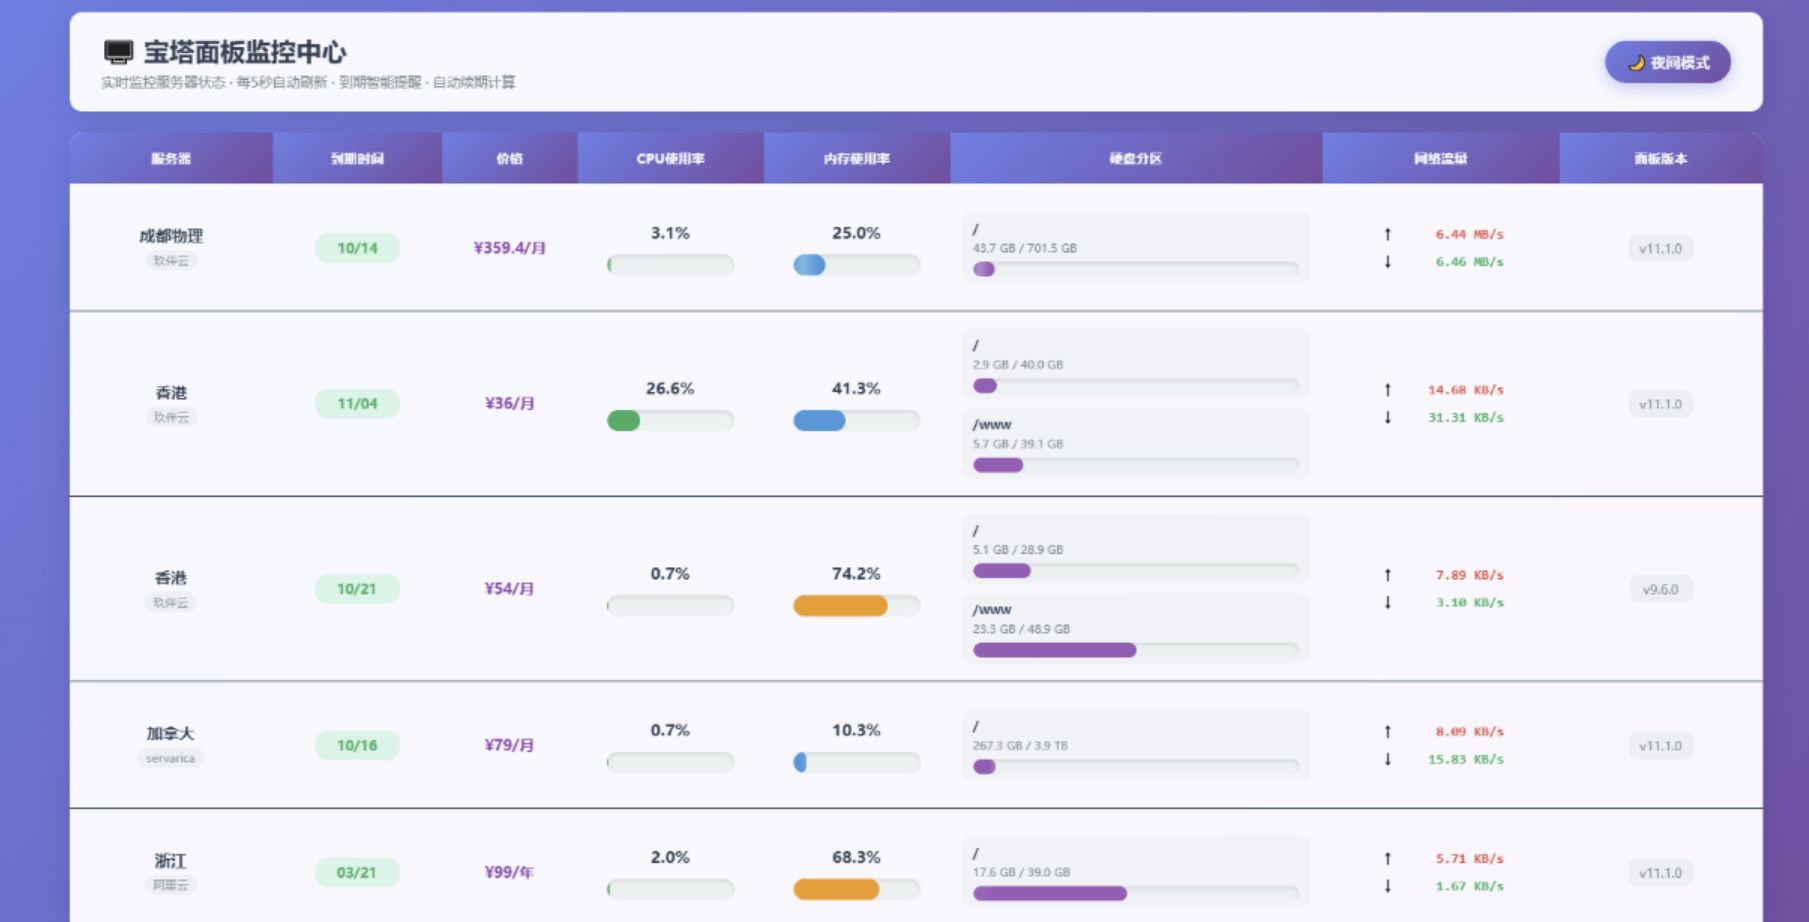Click the 网络流量 column header

point(1440,158)
